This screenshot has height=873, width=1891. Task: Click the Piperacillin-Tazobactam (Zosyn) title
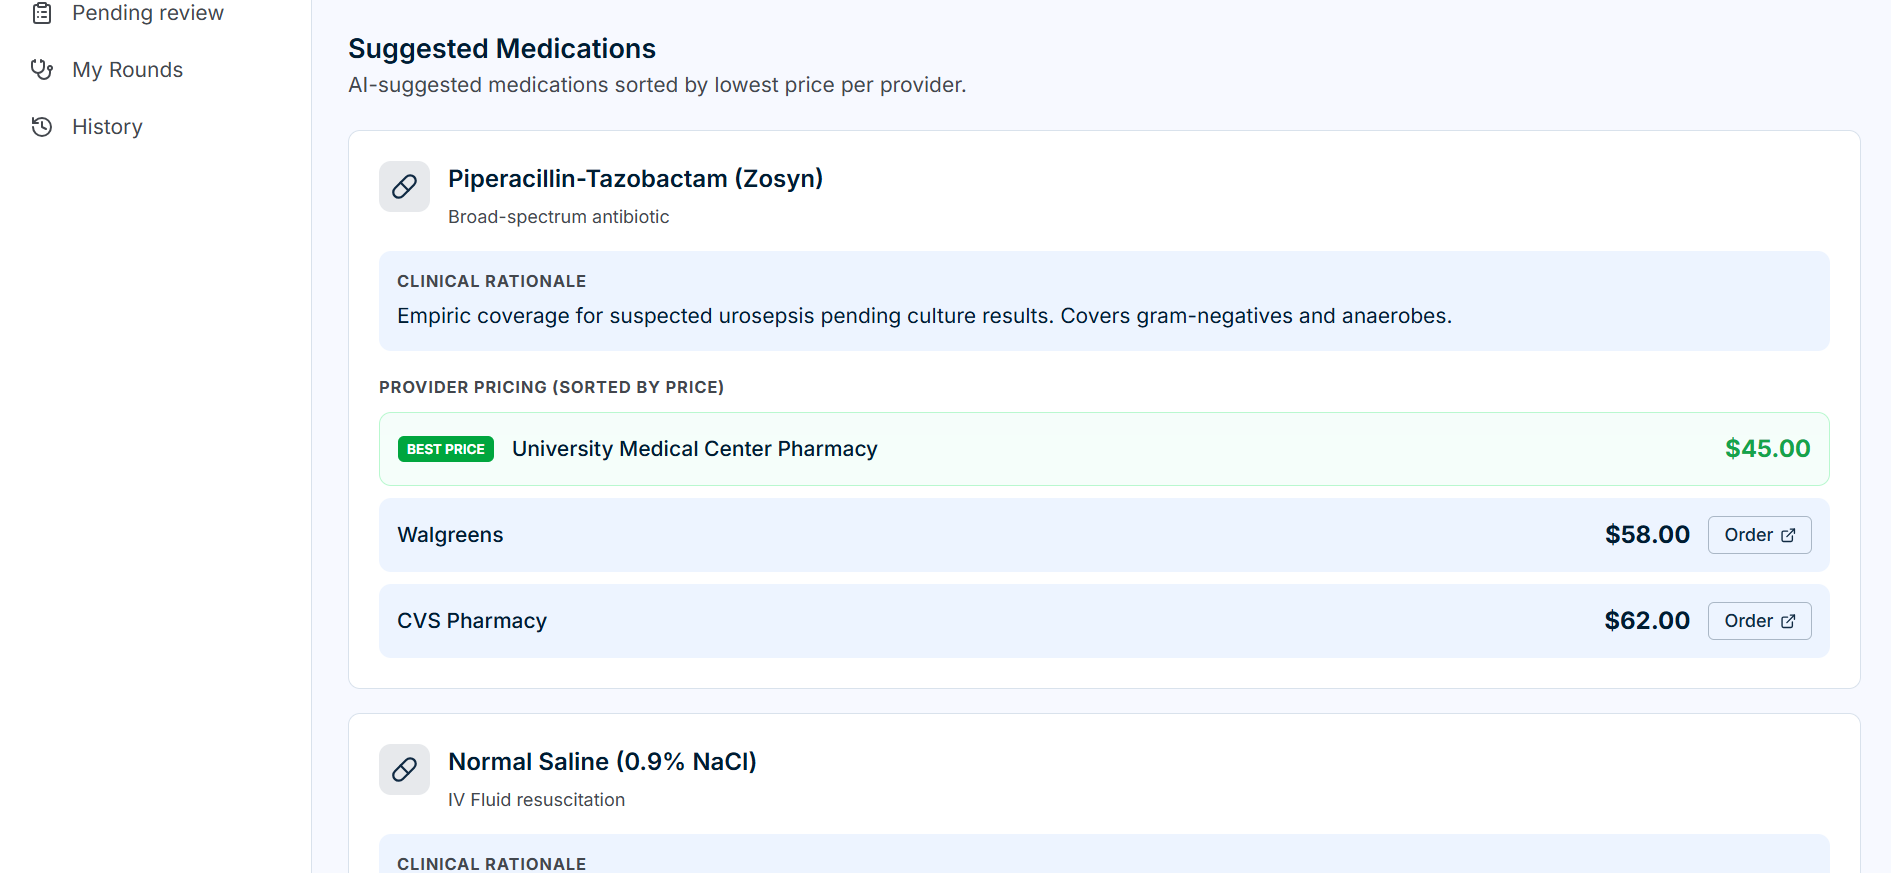click(x=635, y=179)
